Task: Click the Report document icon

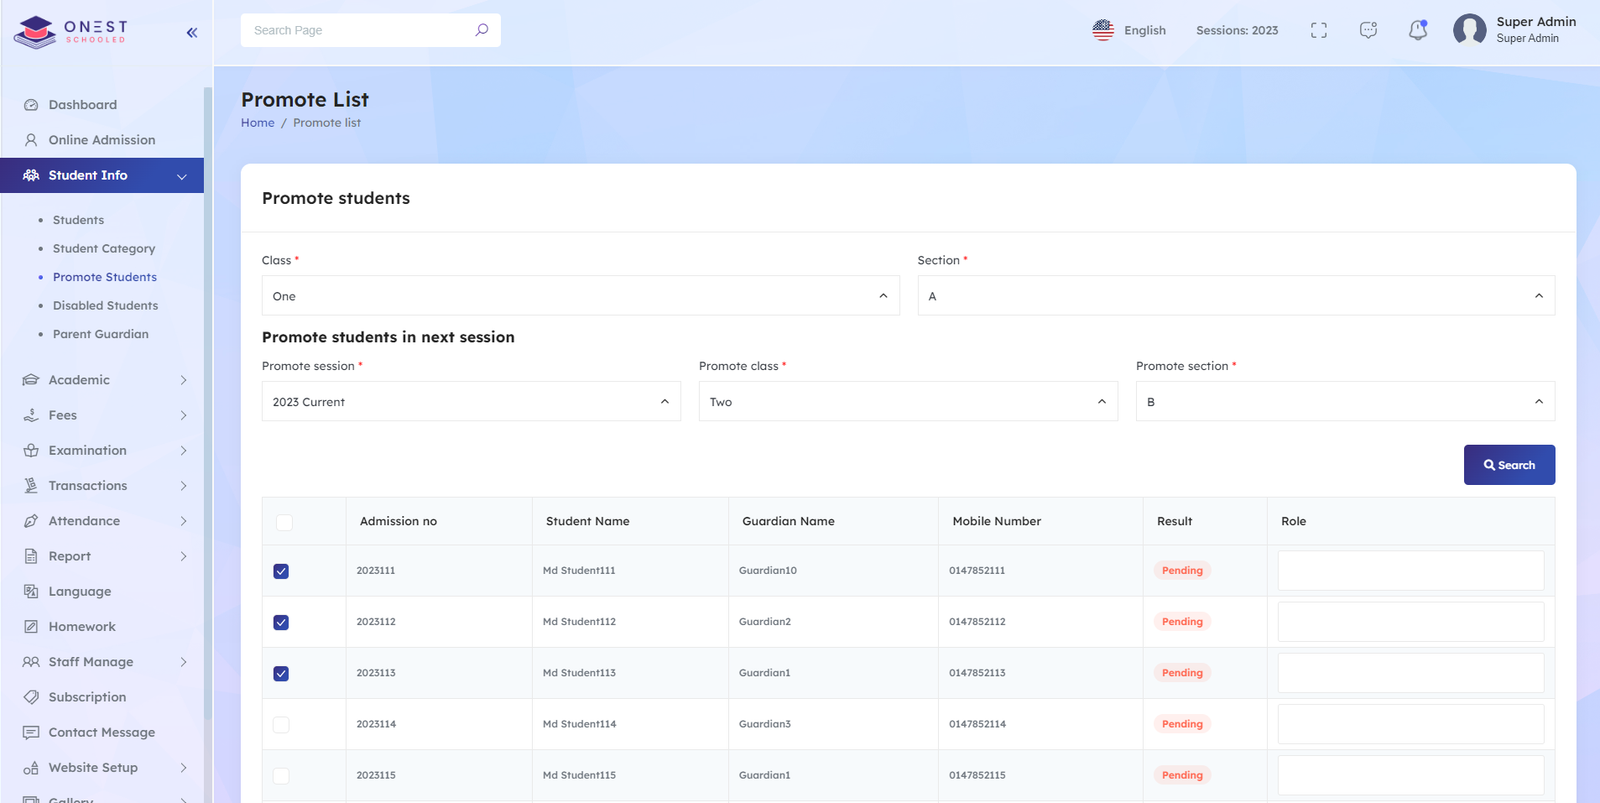Action: coord(31,556)
